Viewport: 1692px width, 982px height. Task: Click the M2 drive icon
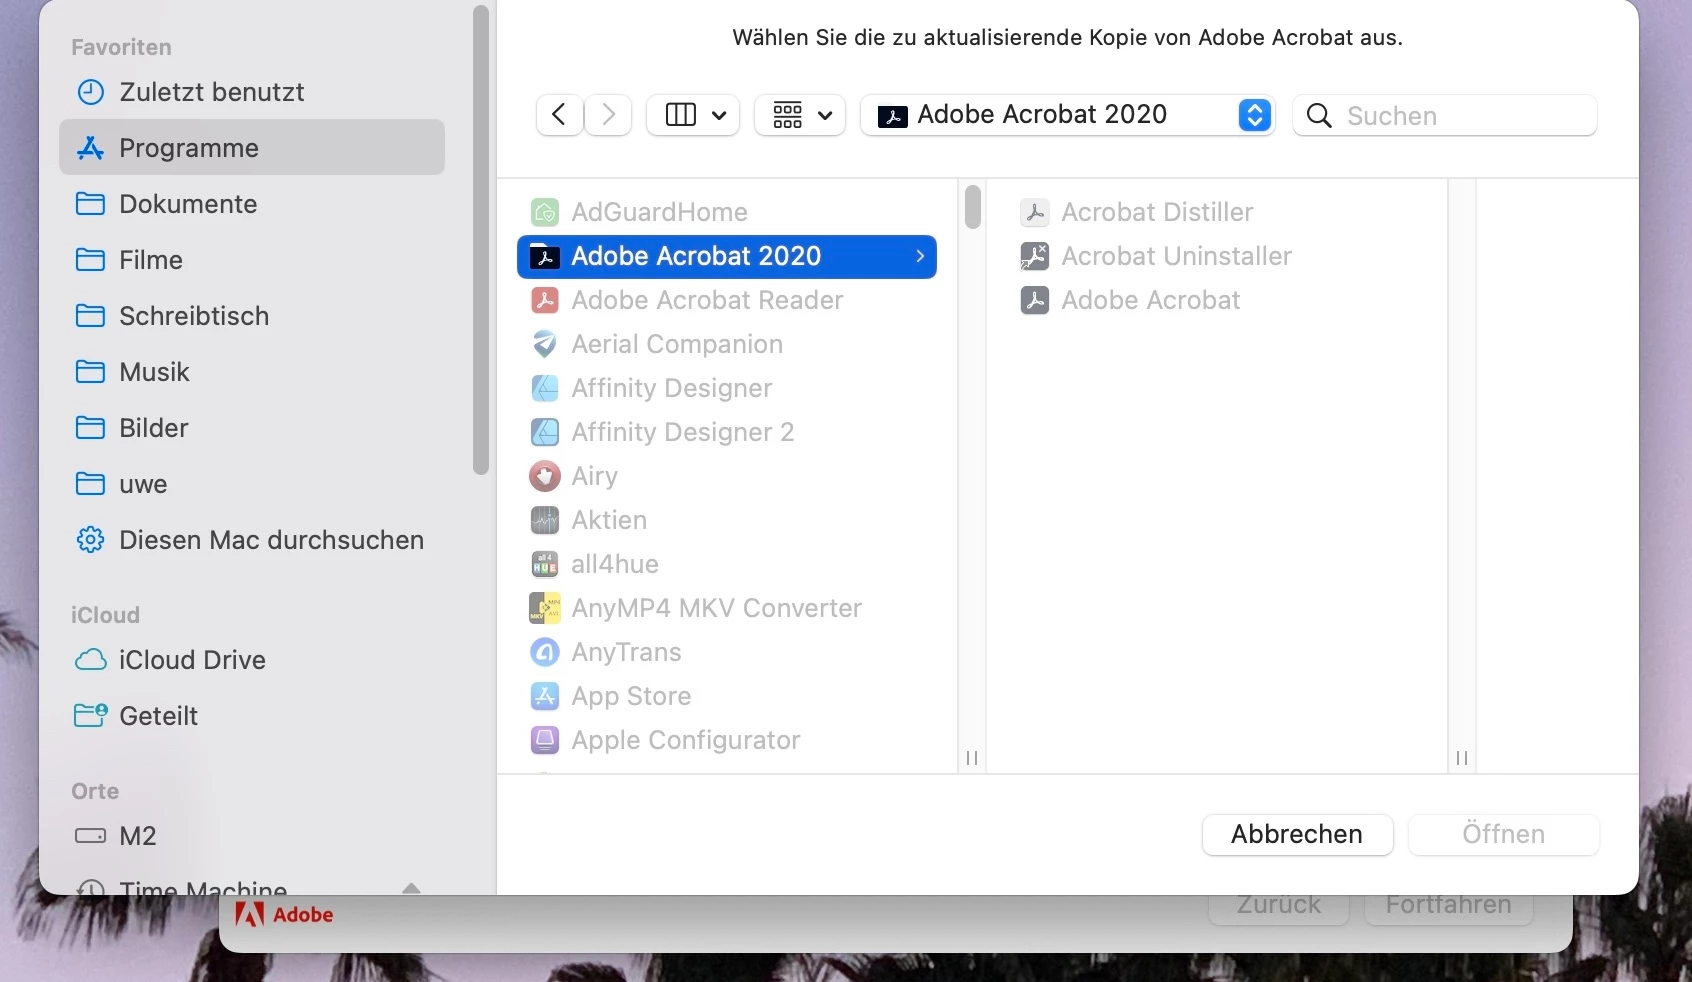90,836
